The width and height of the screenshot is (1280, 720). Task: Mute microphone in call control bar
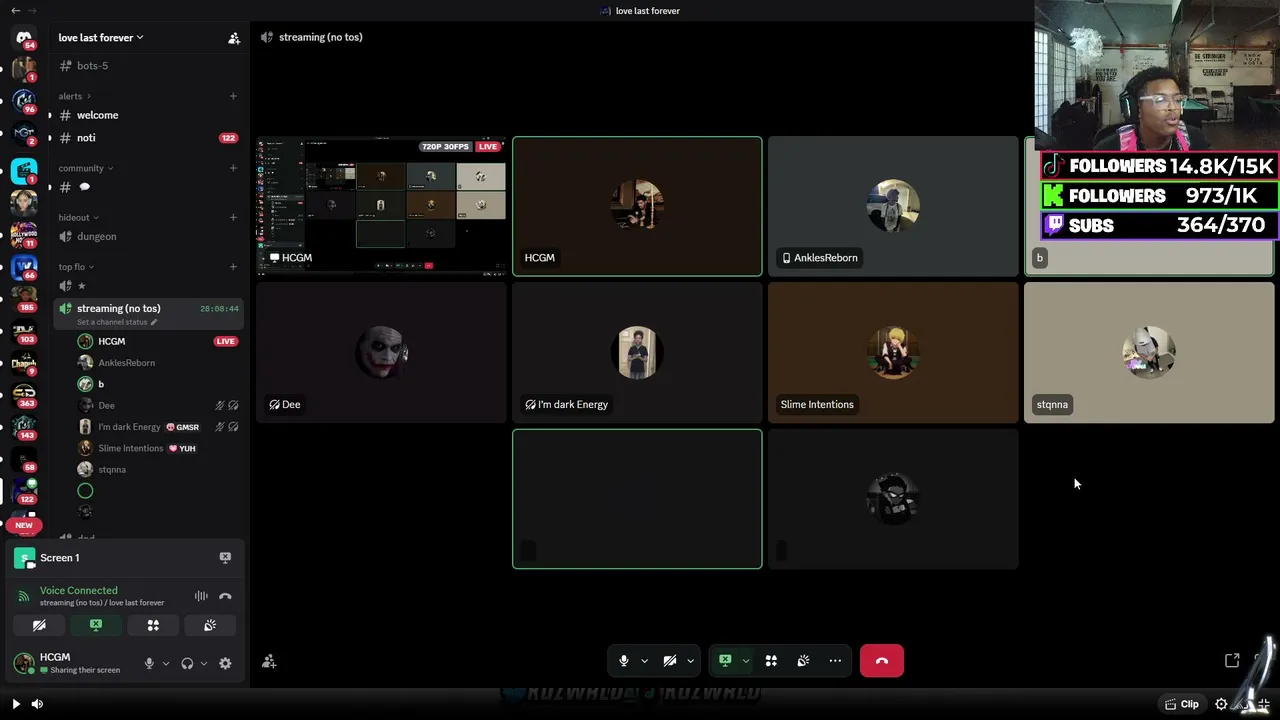click(624, 661)
